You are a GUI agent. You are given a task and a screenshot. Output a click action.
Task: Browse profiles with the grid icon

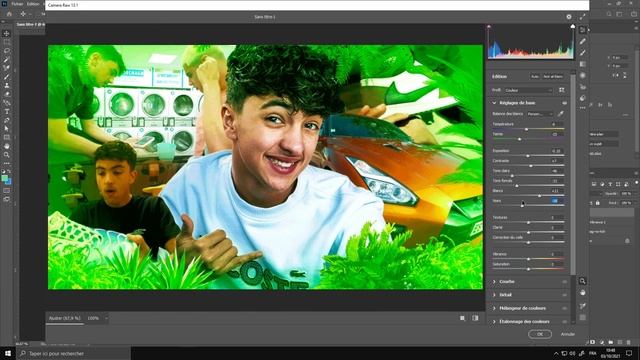[x=562, y=90]
